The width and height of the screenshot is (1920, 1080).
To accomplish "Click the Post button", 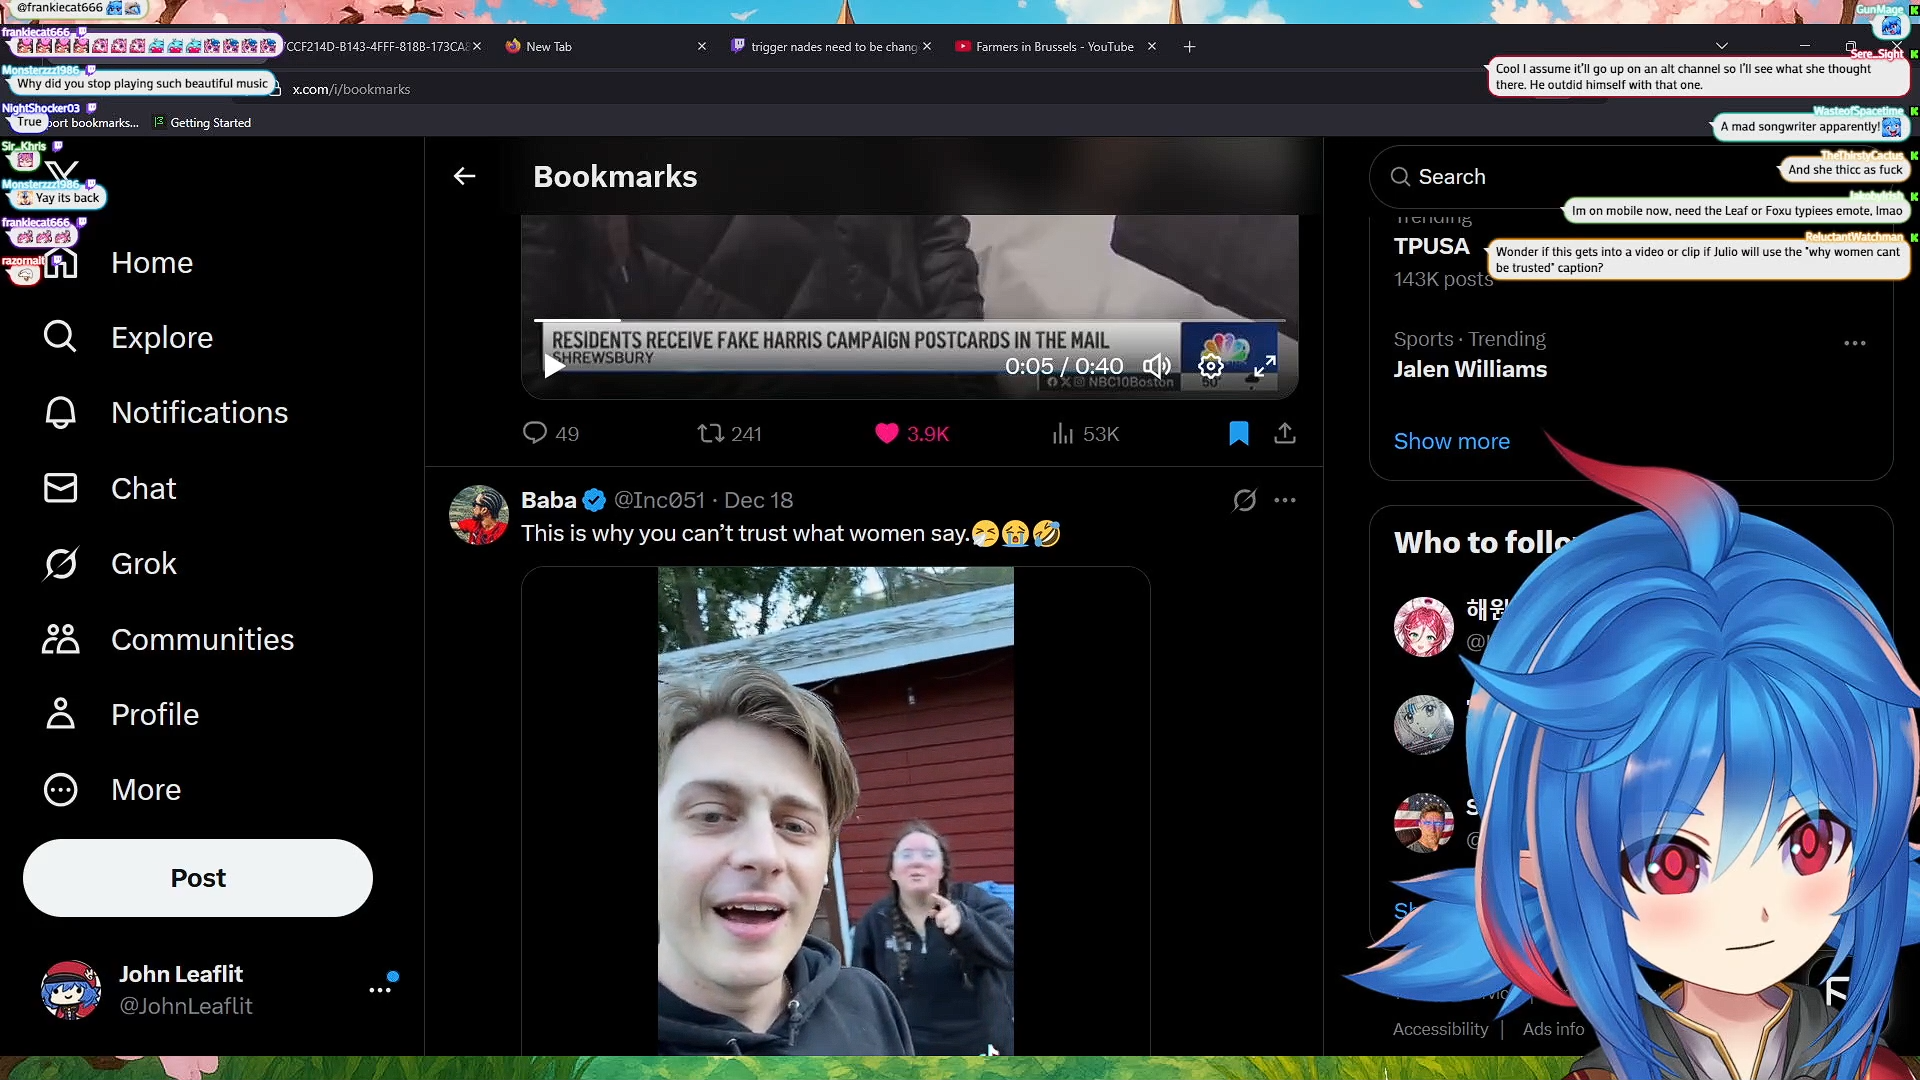I will [x=198, y=878].
